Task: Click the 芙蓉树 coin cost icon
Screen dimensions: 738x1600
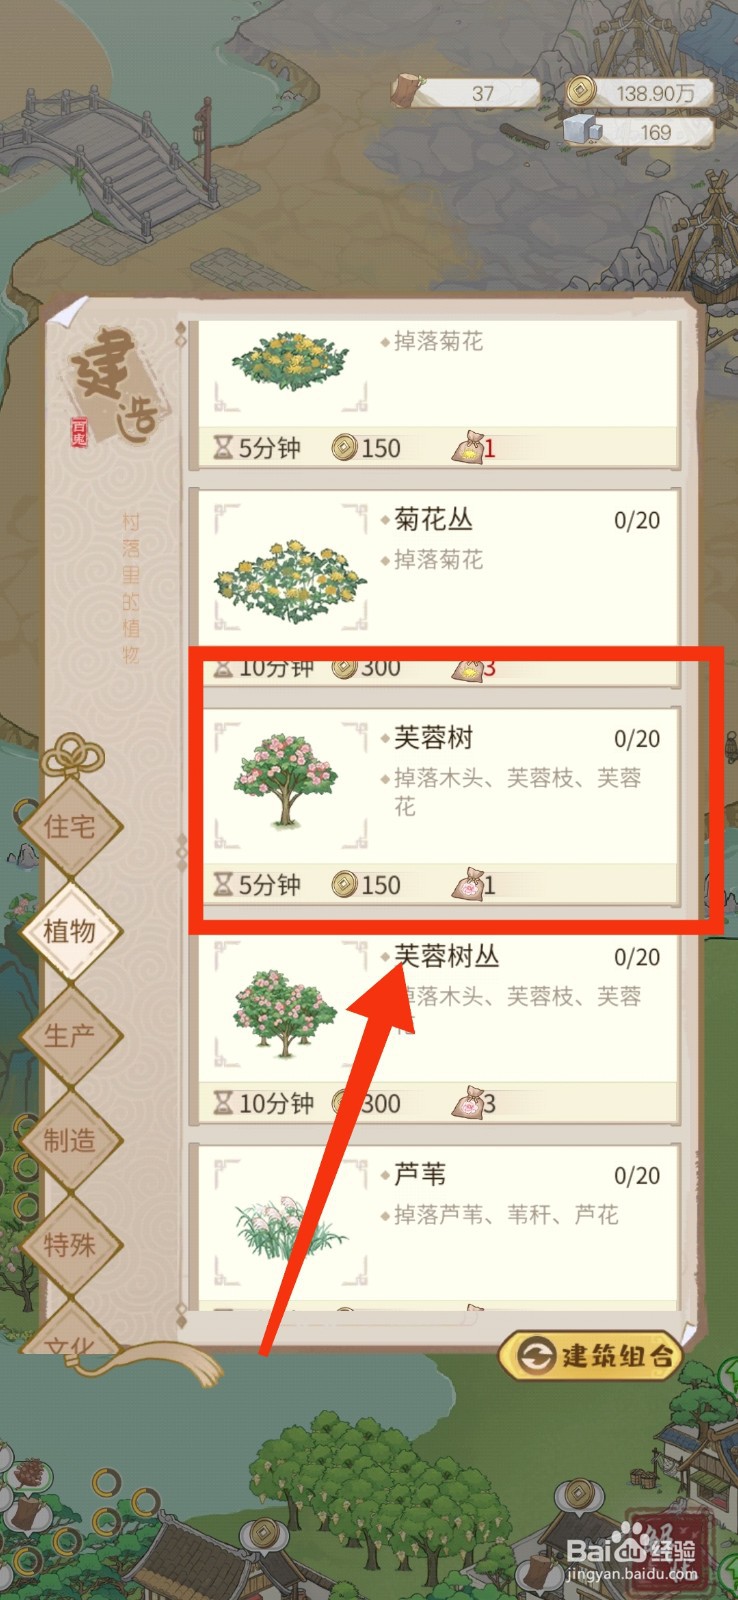Action: (x=344, y=884)
